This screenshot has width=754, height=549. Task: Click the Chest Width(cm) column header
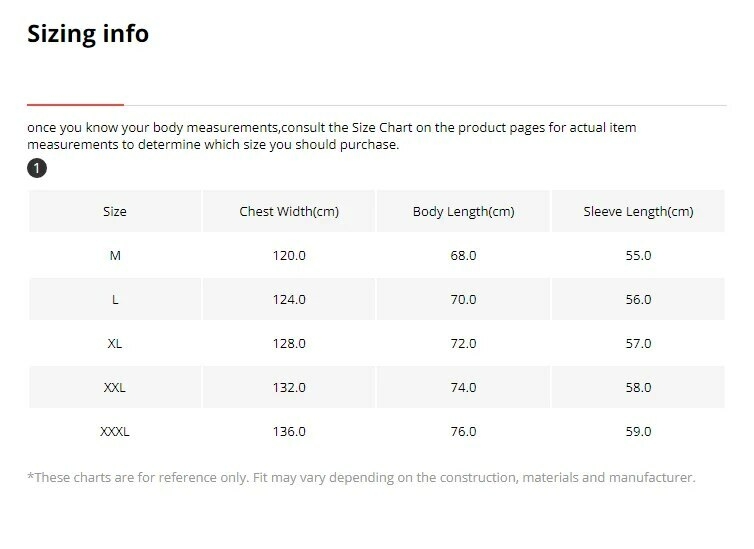(x=289, y=212)
